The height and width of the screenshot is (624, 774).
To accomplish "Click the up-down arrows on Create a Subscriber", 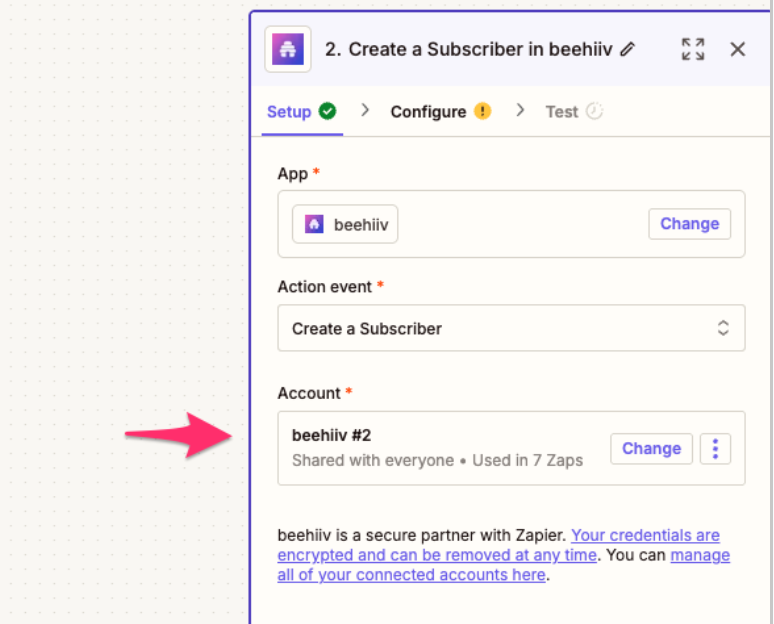I will click(723, 328).
